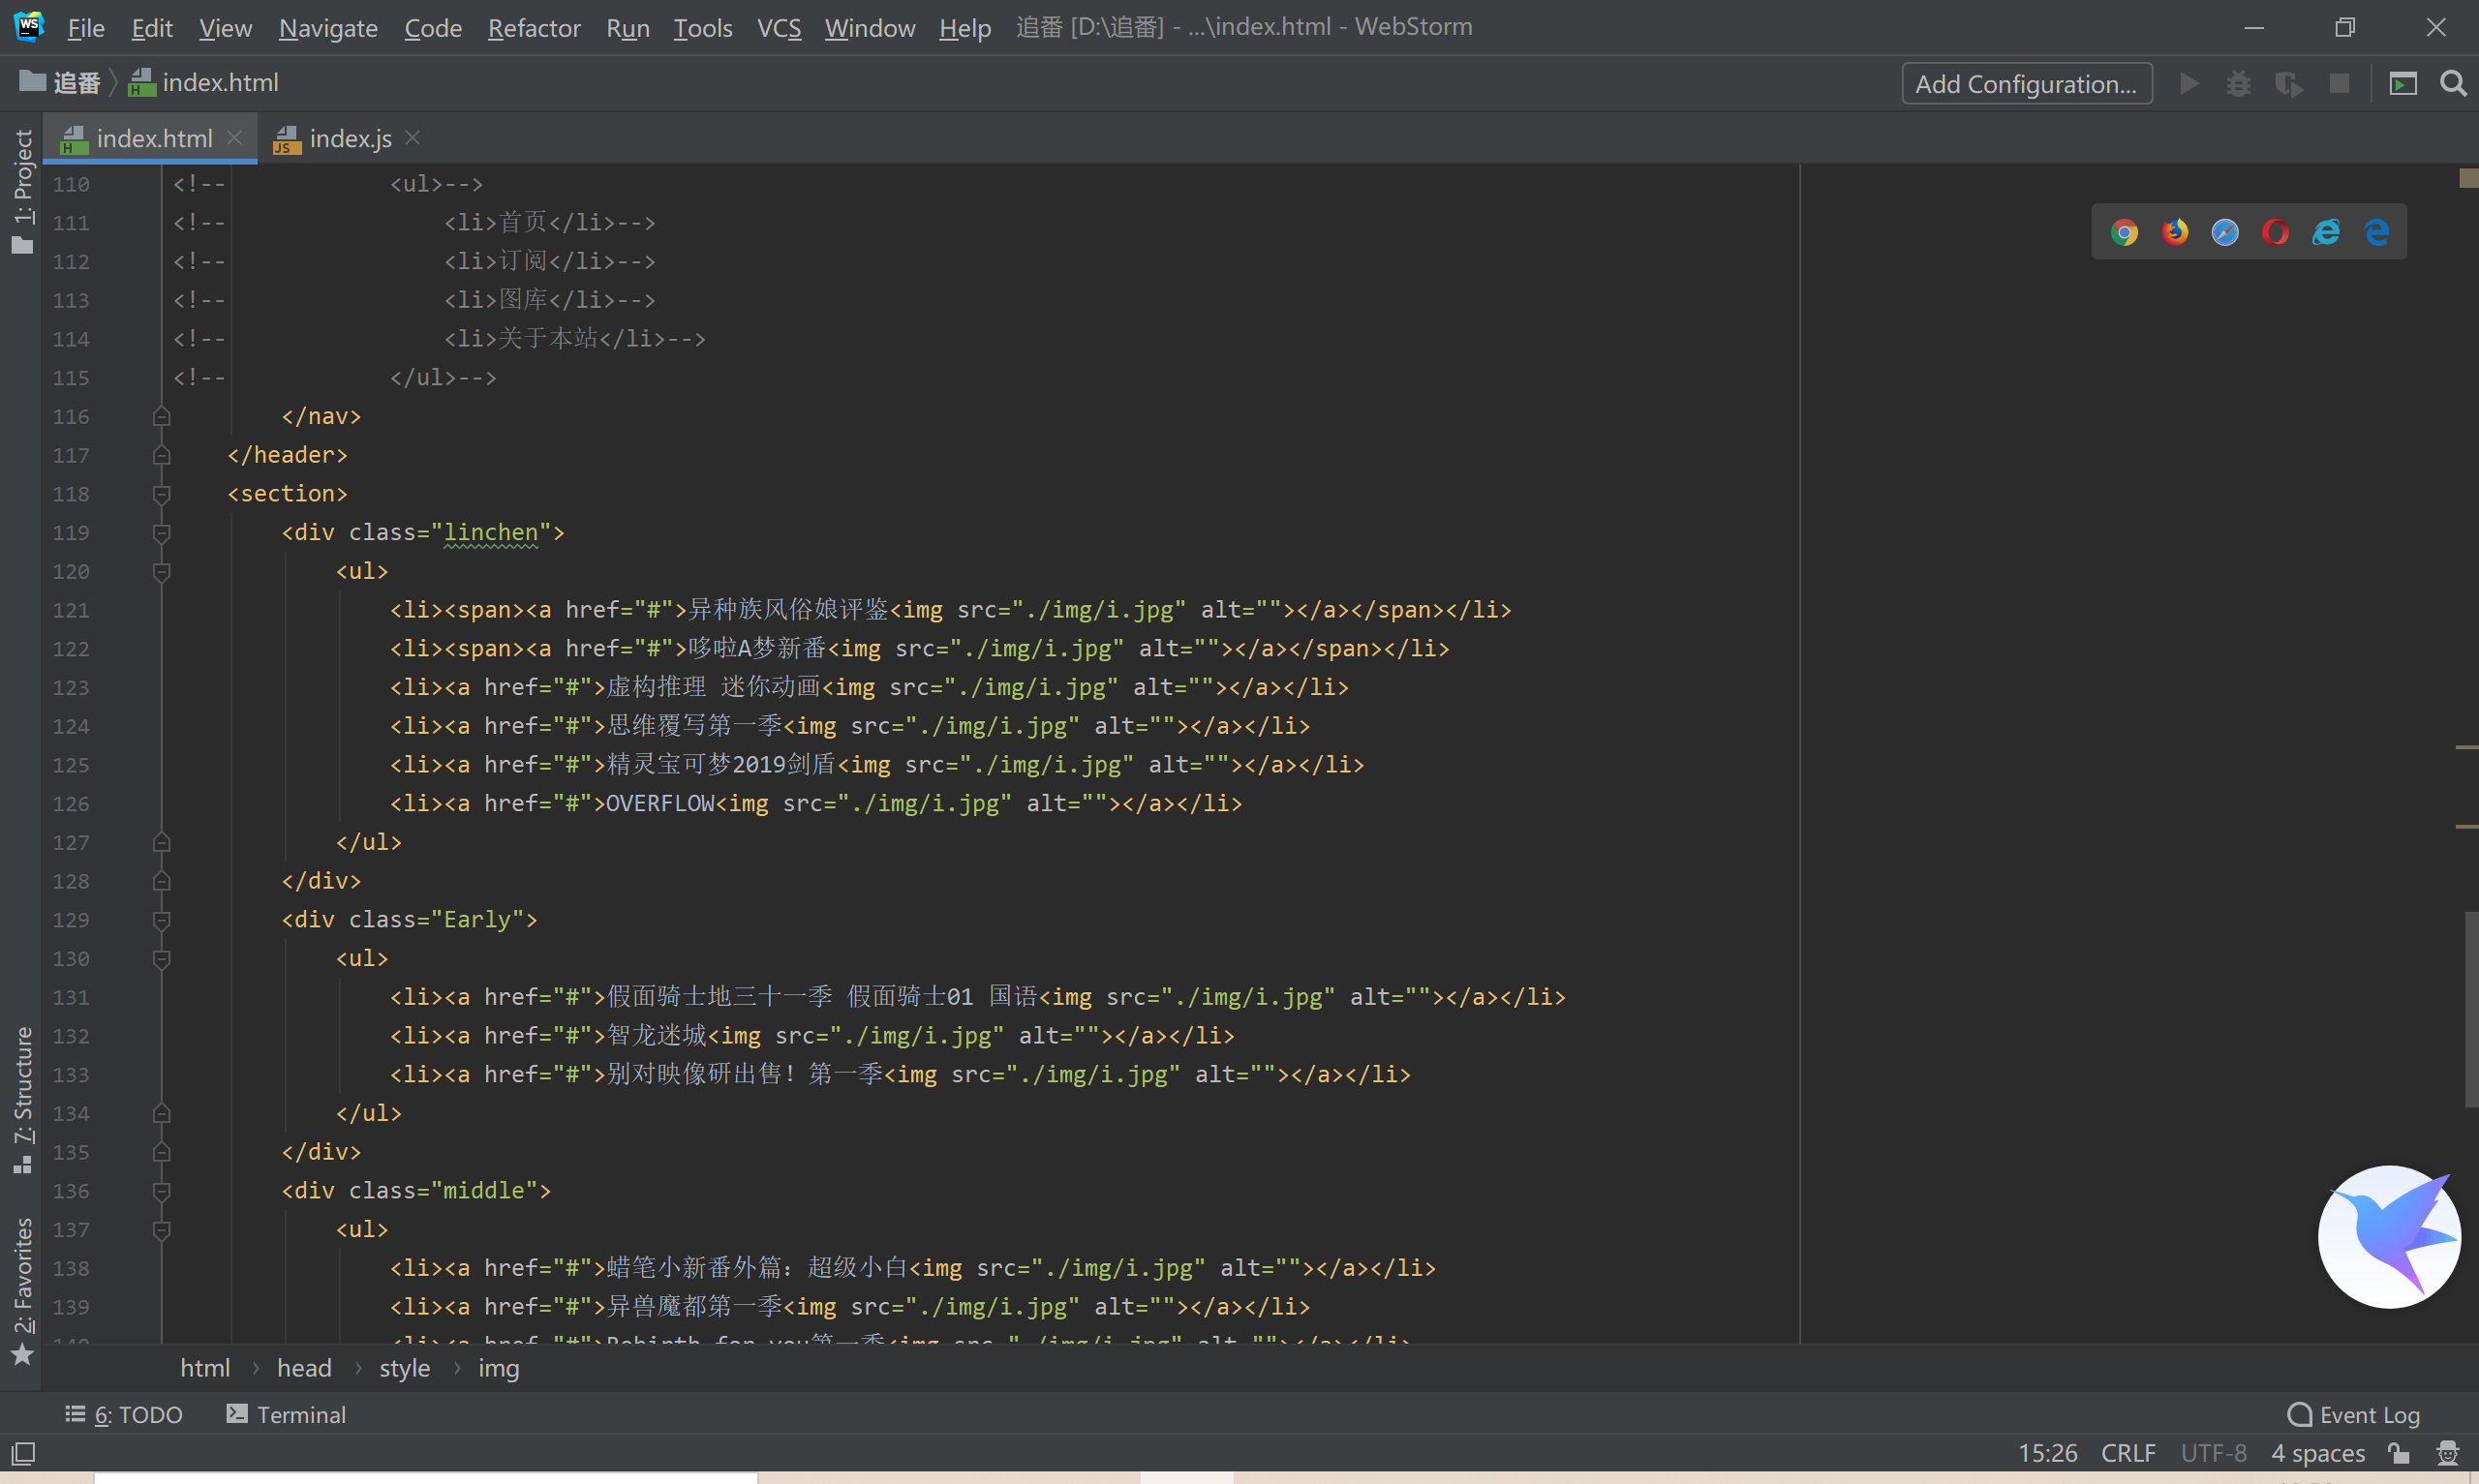Click the linchen class name text
This screenshot has width=2479, height=1484.
click(490, 533)
